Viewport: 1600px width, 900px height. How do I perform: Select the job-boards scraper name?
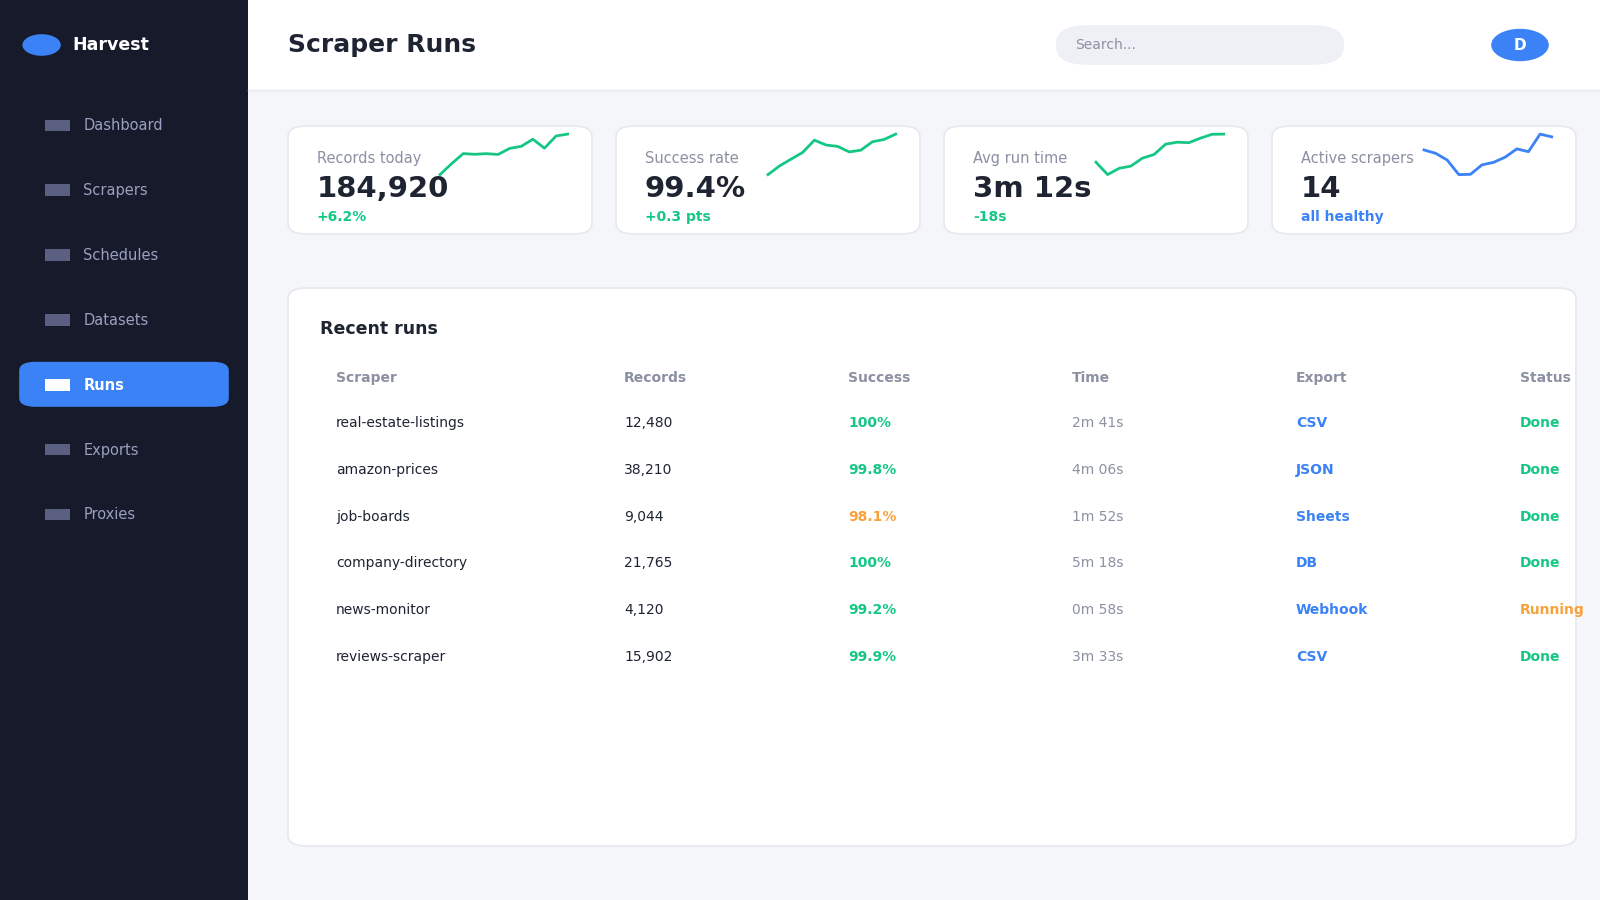pos(373,517)
